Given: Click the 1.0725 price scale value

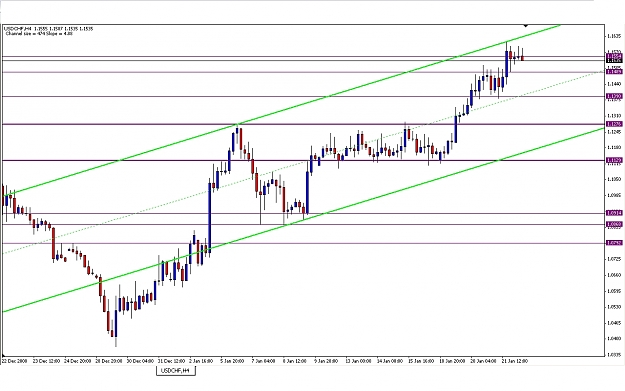Looking at the screenshot, I should pyautogui.click(x=613, y=259).
